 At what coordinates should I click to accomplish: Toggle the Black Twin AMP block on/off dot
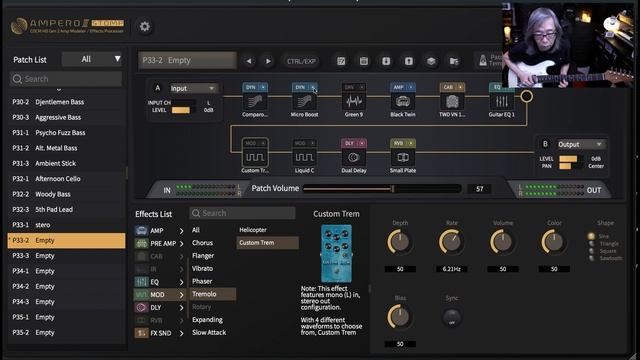(411, 87)
